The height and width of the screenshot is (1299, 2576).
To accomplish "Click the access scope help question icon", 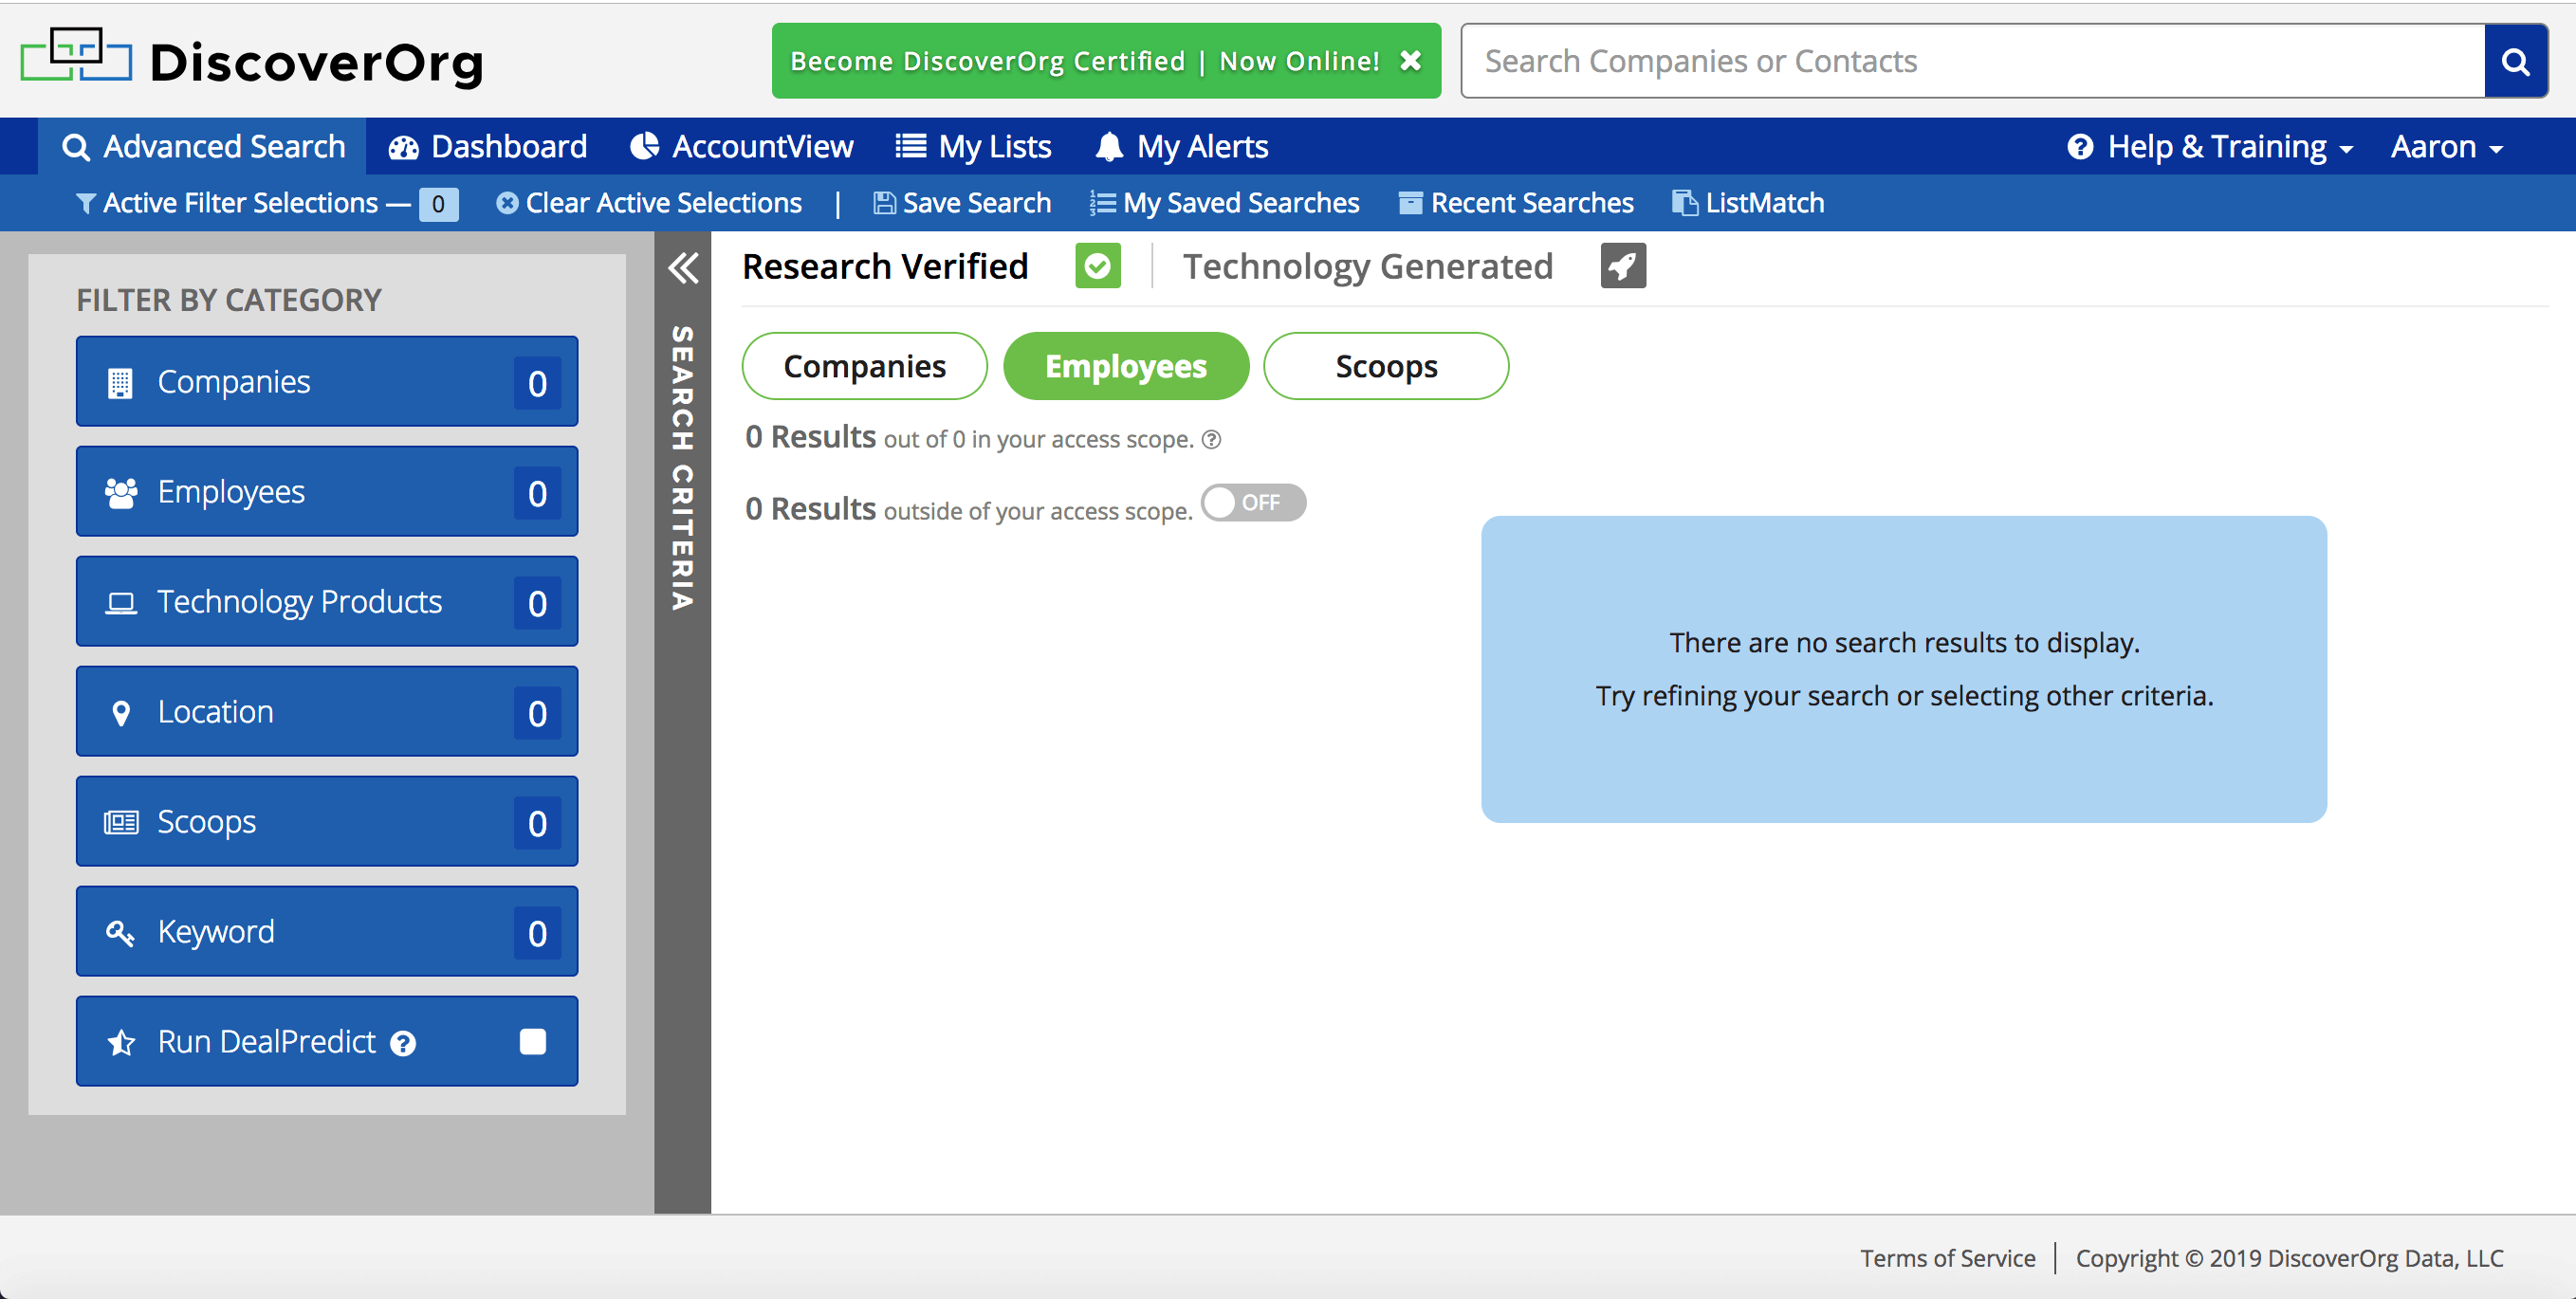I will tap(1211, 440).
